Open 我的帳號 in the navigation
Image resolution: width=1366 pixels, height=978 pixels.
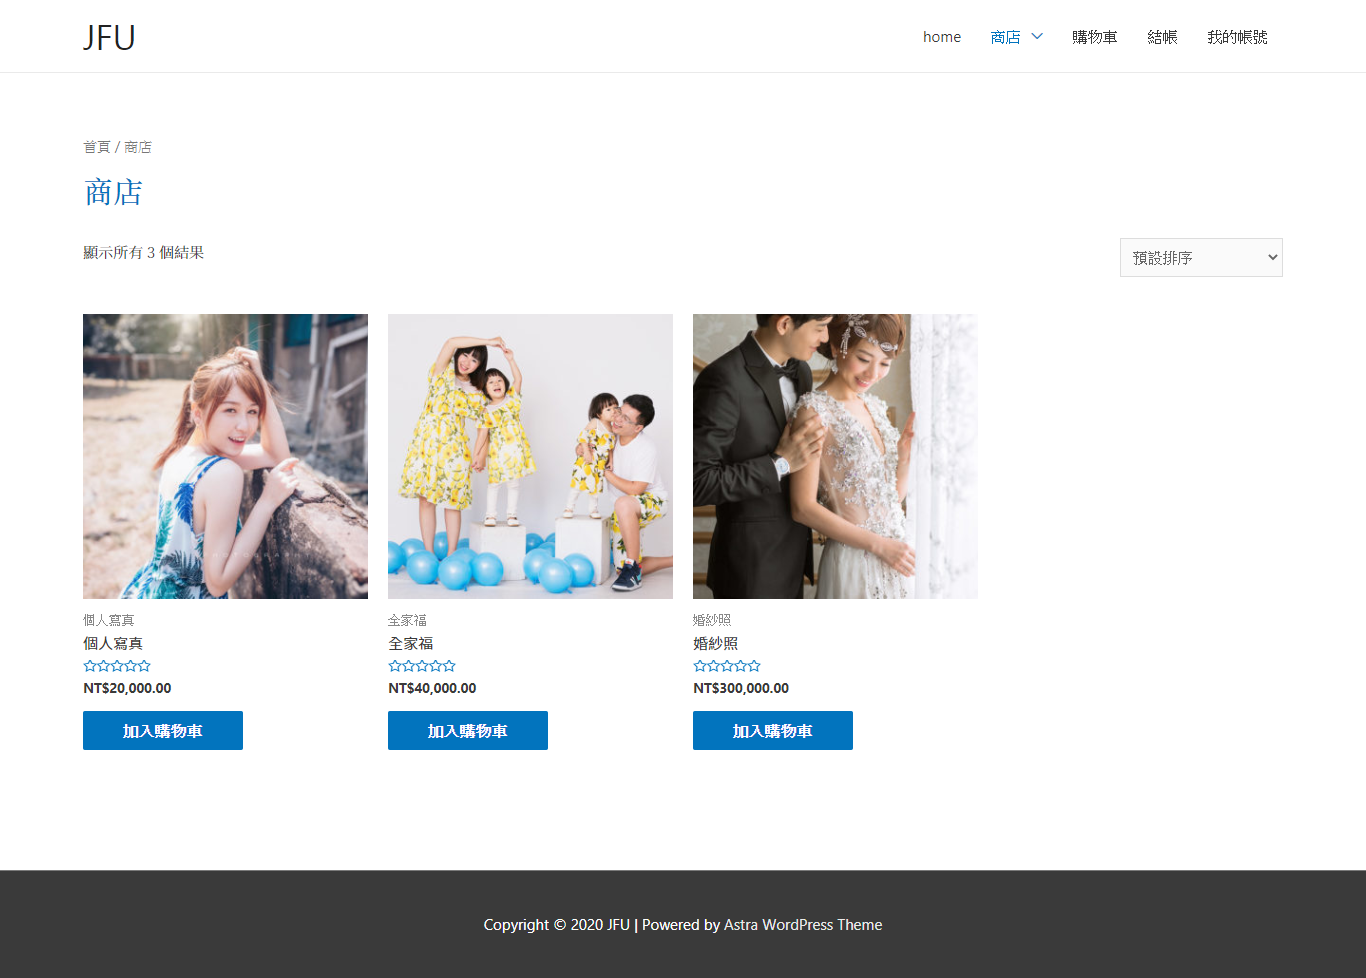1237,37
